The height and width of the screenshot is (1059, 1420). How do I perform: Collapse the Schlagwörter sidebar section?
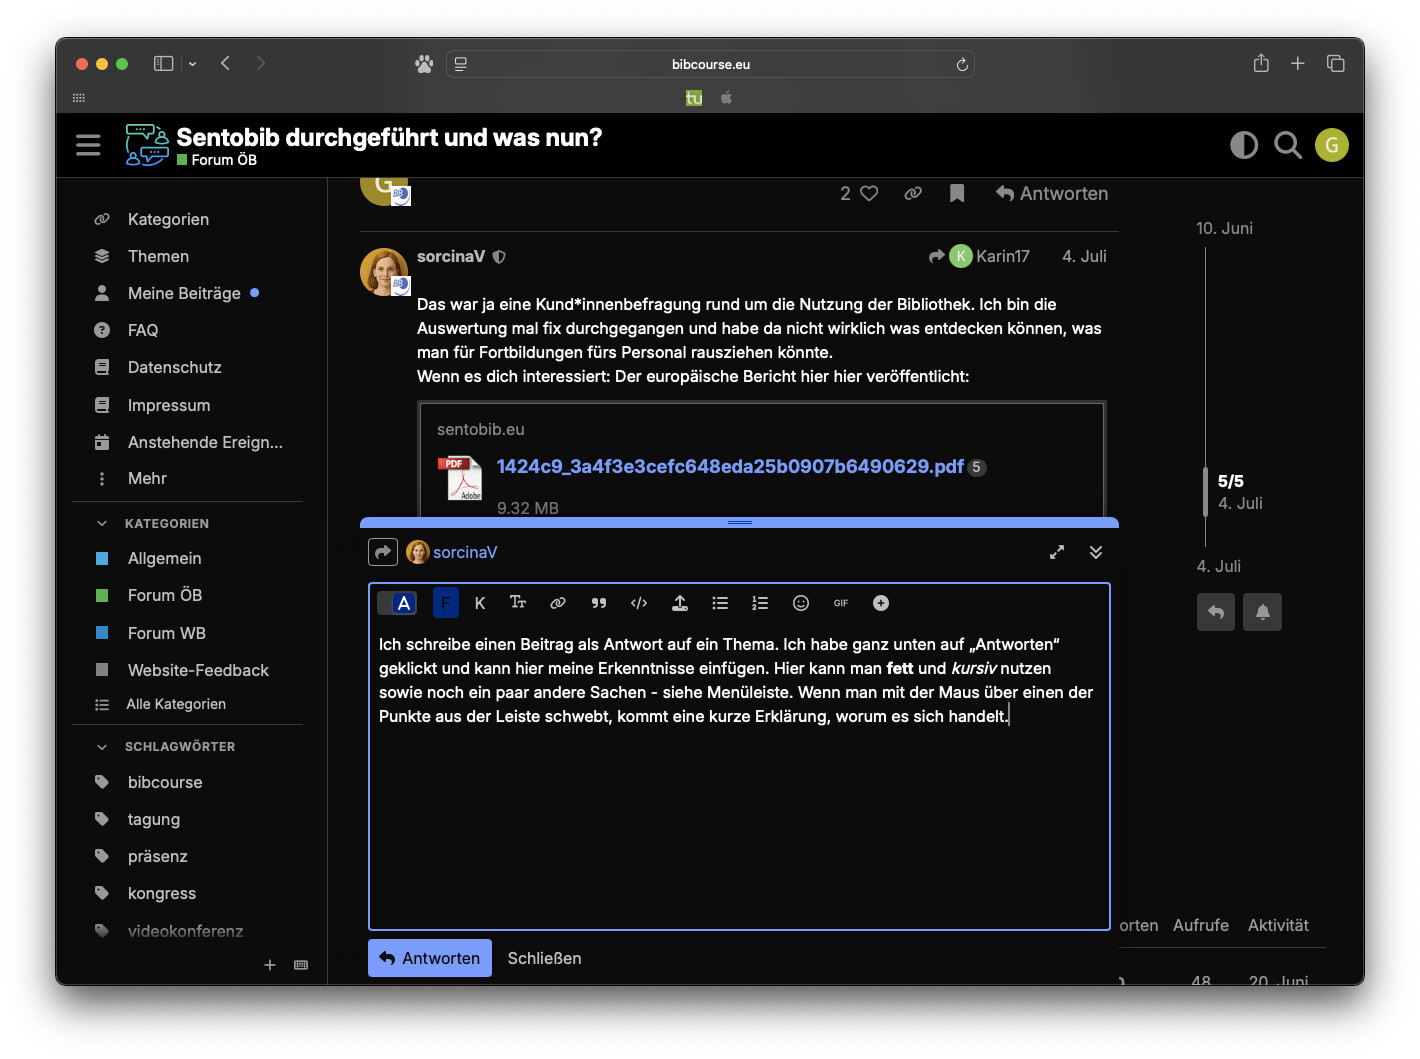(x=102, y=746)
